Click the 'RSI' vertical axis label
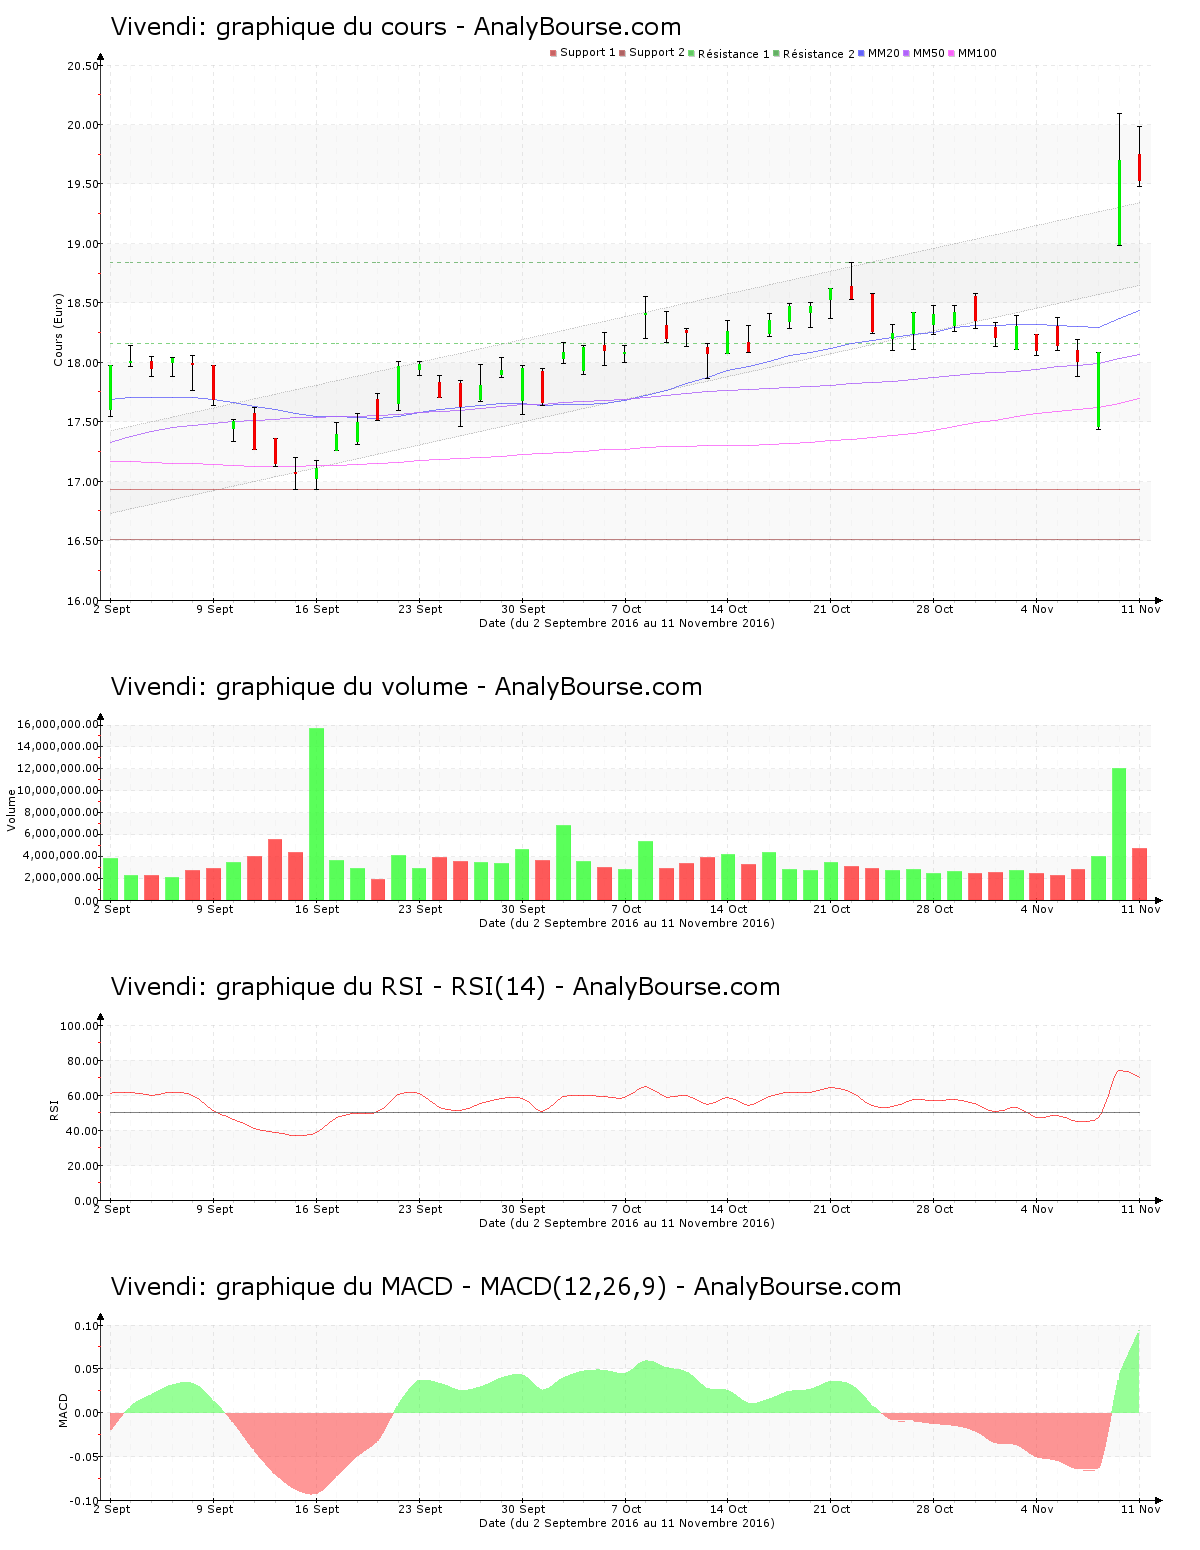 pos(55,1109)
